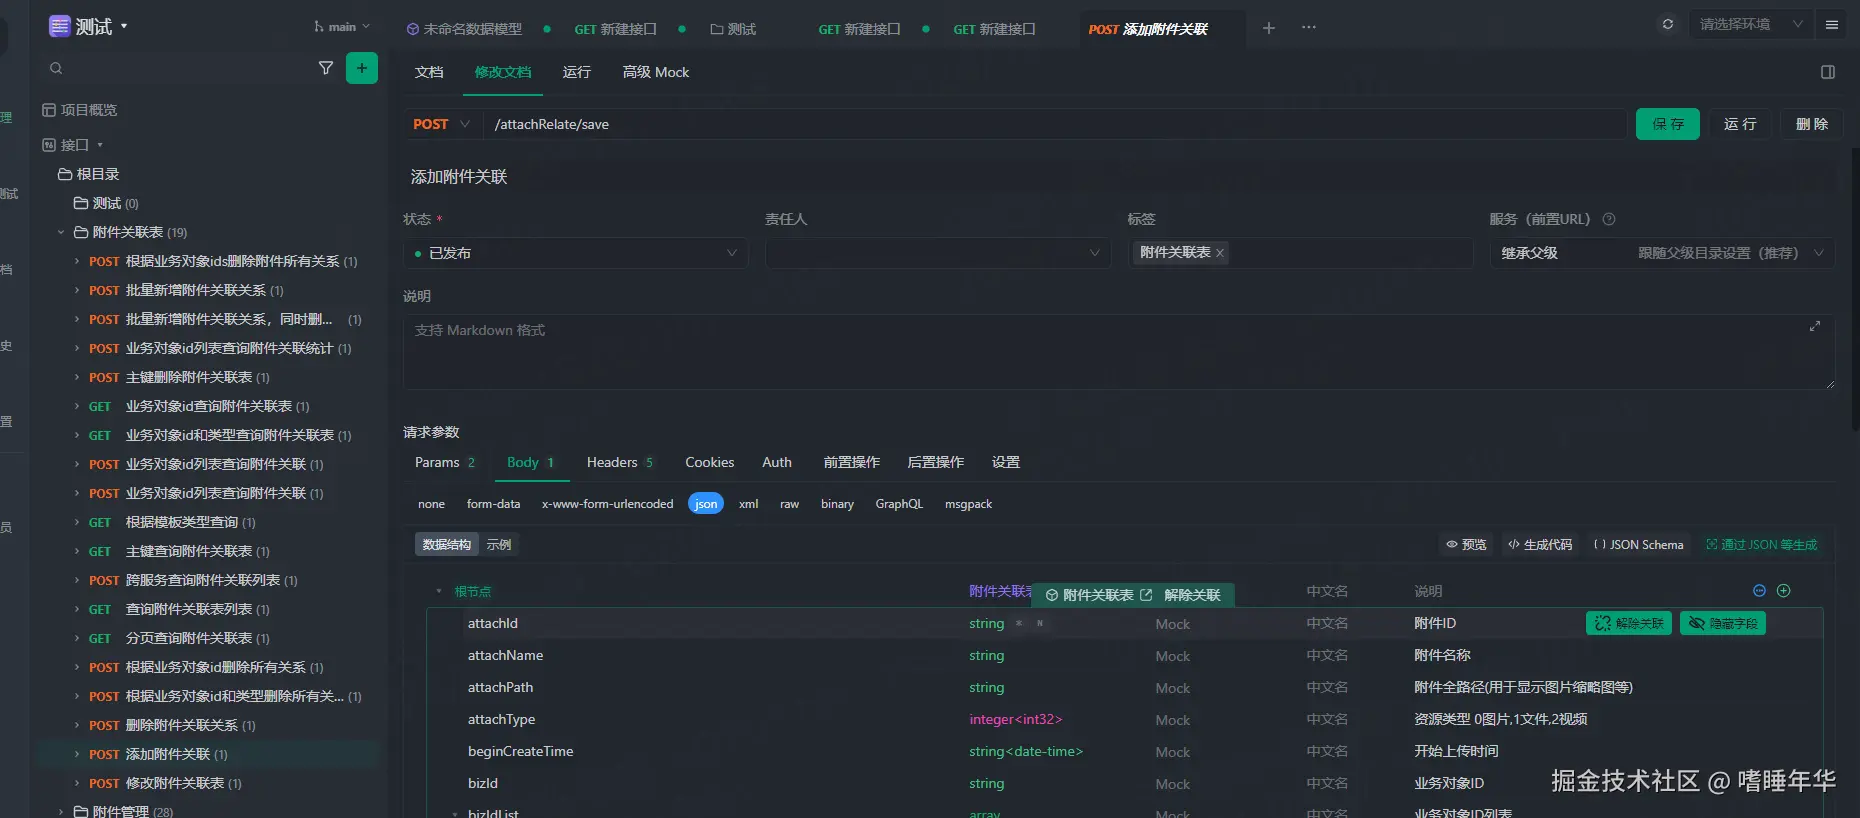Open JSON Schema editor
The height and width of the screenshot is (818, 1860).
[1638, 545]
